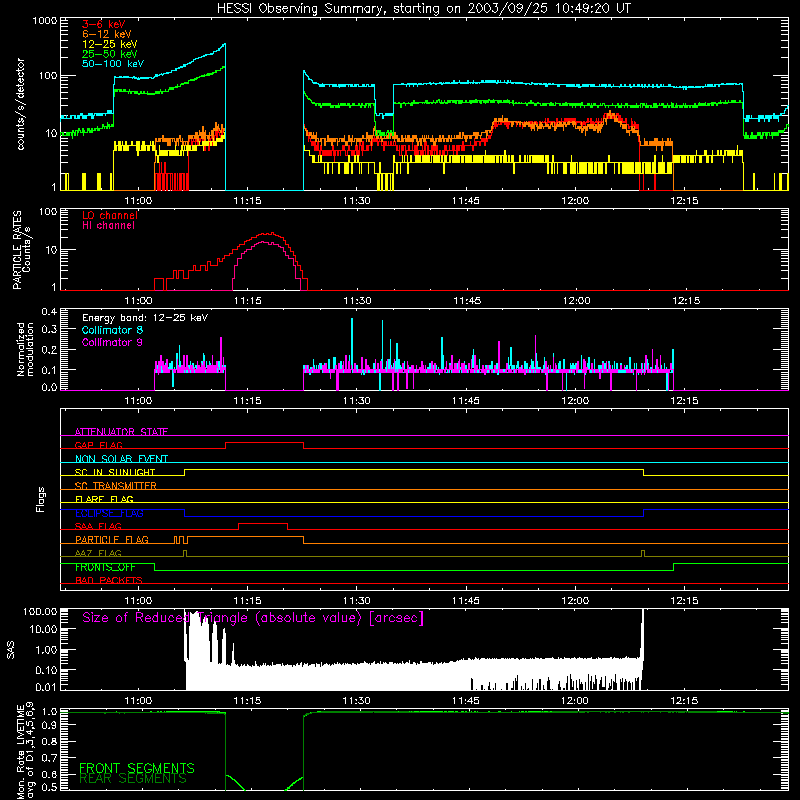Click the SC IN SUNLIGHT flag label
The height and width of the screenshot is (800, 800).
pos(115,472)
